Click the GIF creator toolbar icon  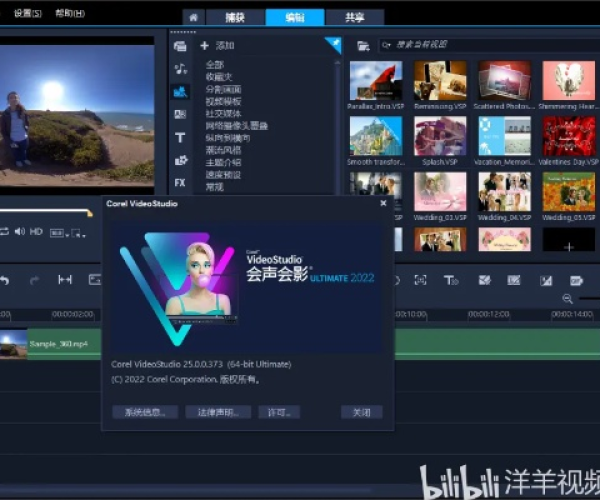[x=576, y=281]
